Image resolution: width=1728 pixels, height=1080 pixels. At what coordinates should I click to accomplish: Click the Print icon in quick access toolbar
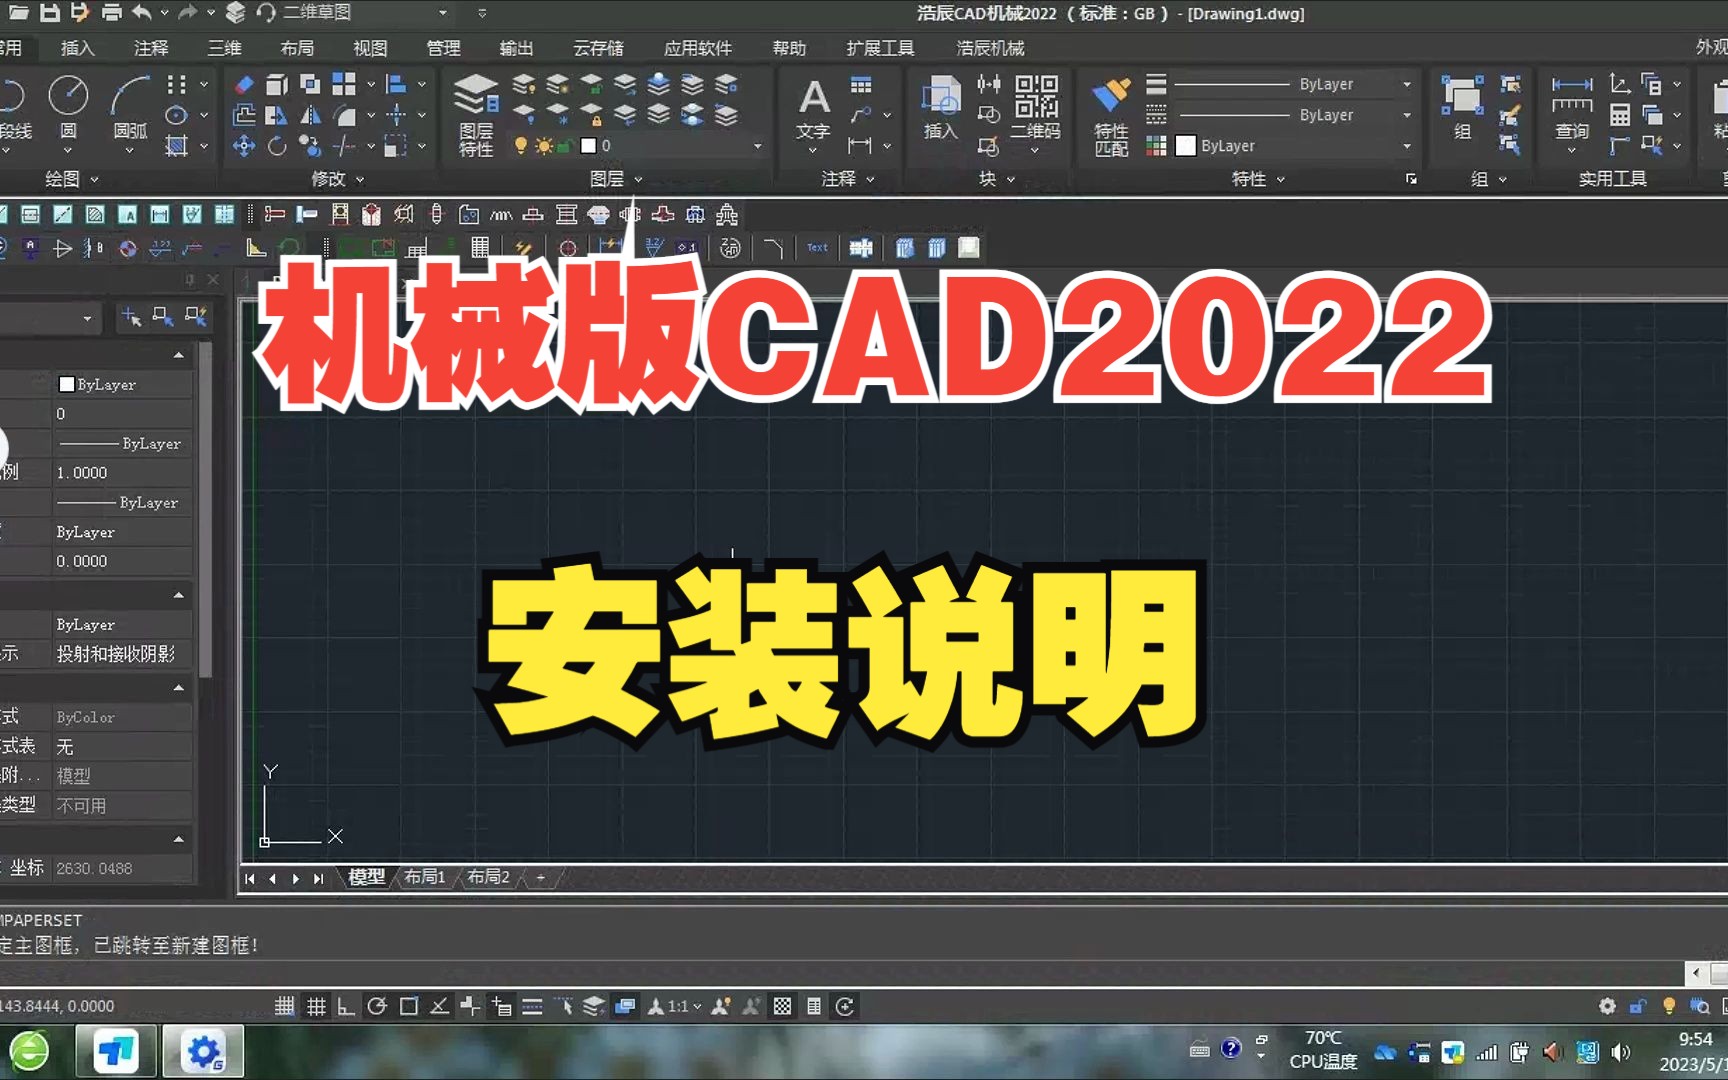tap(112, 13)
